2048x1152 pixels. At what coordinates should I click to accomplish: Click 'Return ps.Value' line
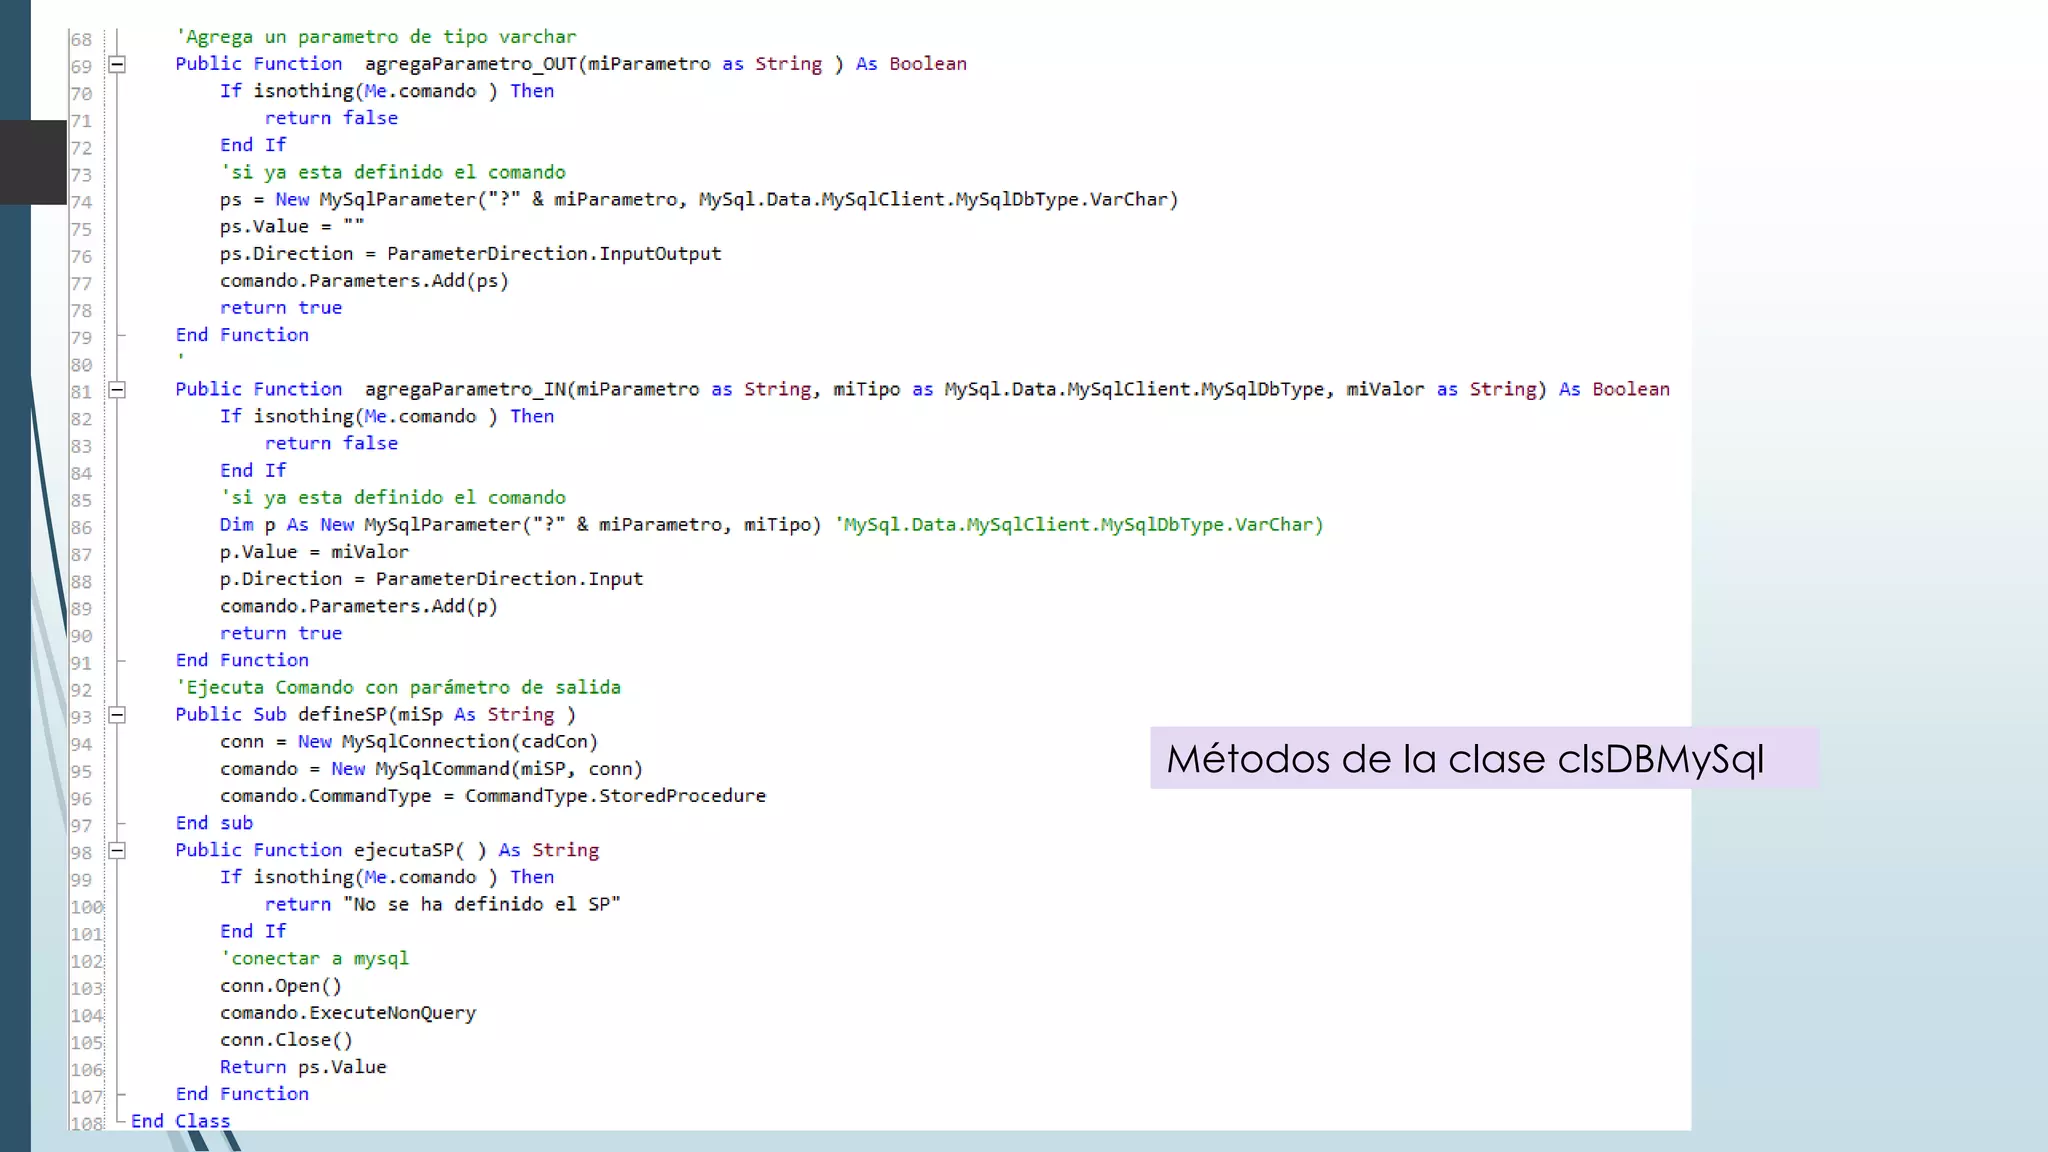click(303, 1067)
